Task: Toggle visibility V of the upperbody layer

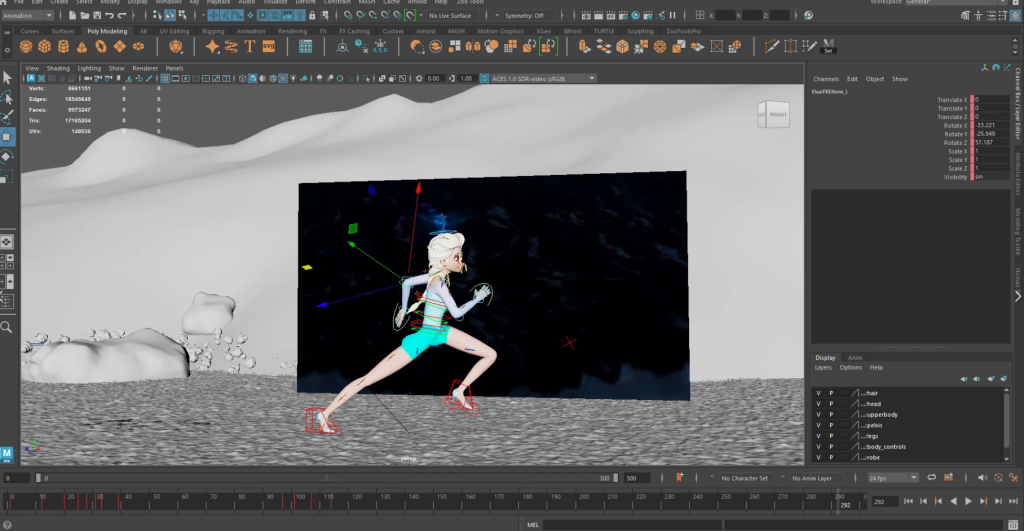Action: (818, 415)
